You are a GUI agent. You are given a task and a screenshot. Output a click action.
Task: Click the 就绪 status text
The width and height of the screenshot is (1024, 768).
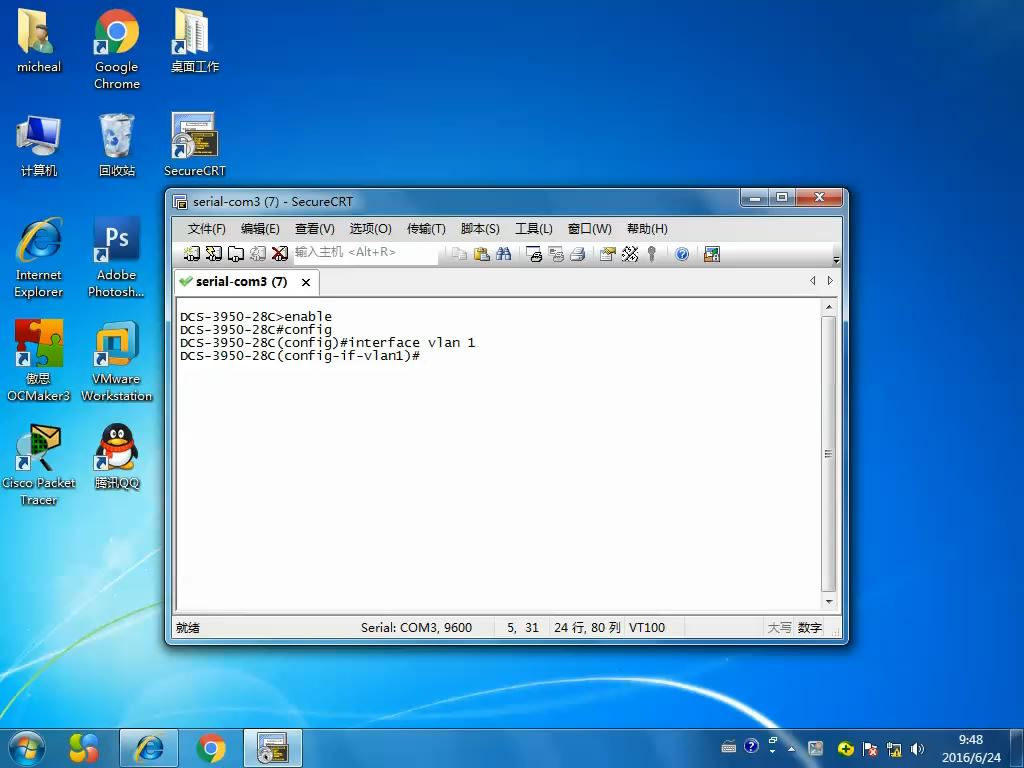[187, 628]
